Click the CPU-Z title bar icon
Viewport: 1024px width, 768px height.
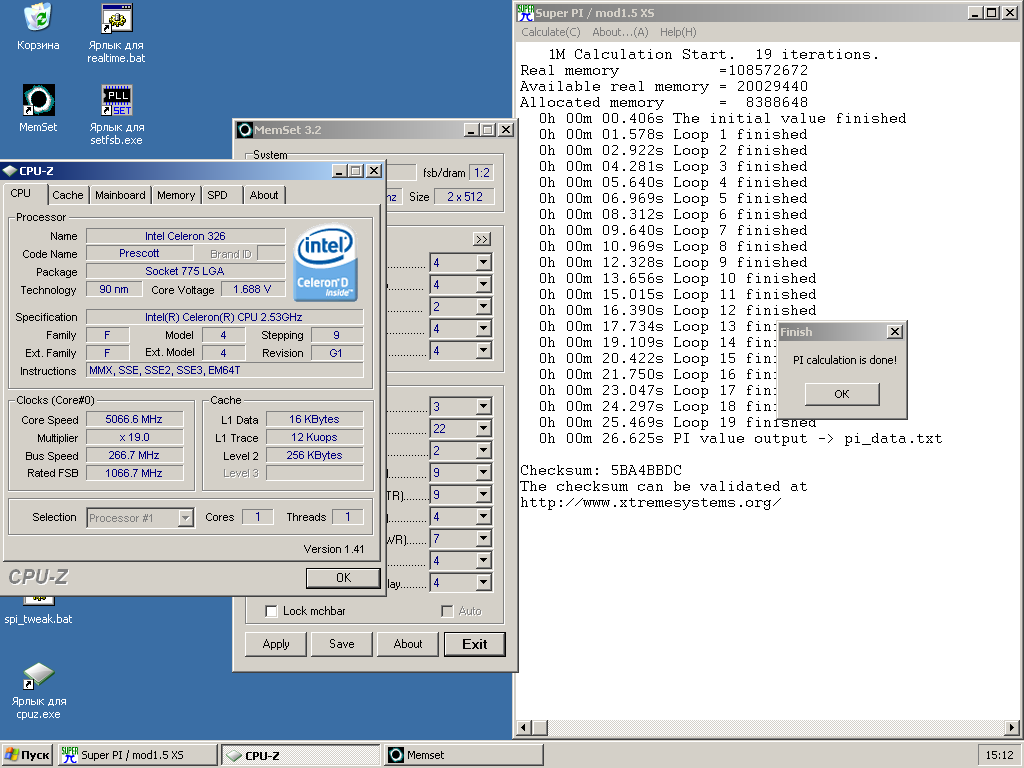pos(10,171)
